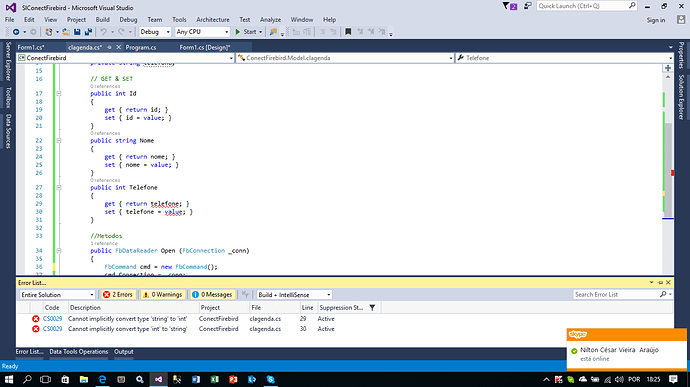690x387 pixels.
Task: Switch to the Program.cs tab
Action: point(141,47)
